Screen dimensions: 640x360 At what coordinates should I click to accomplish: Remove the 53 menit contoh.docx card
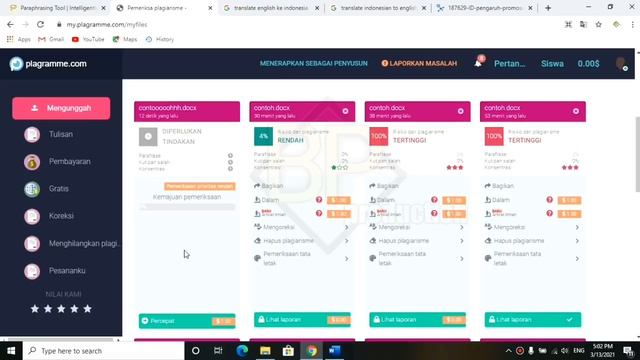[576, 111]
